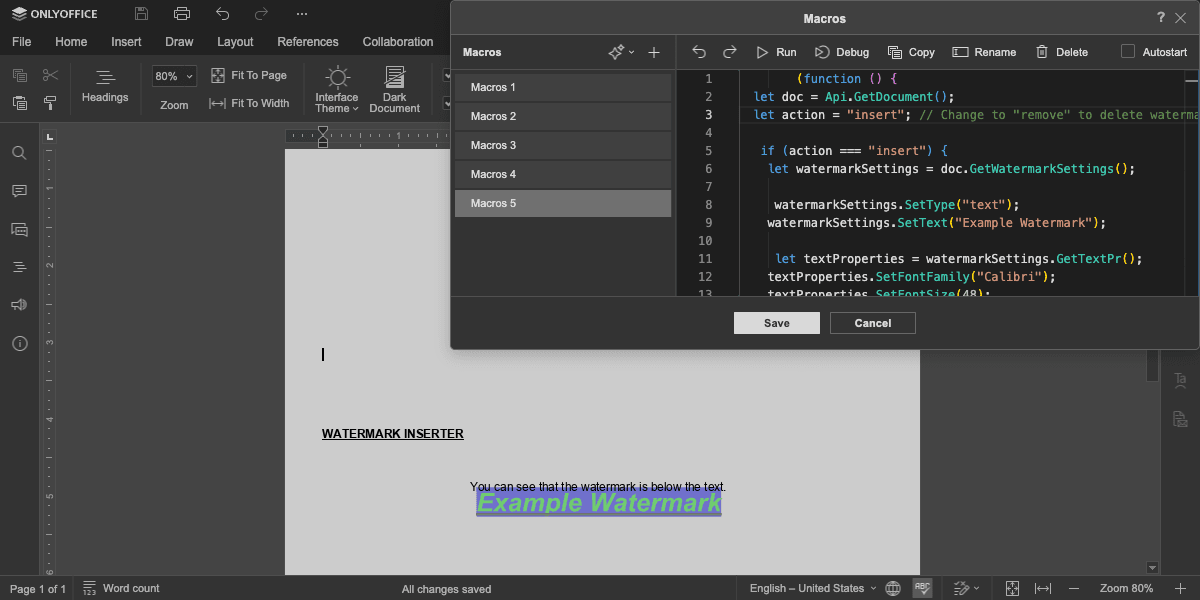Image resolution: width=1200 pixels, height=600 pixels.
Task: Click Fit To Width icon in status bar
Action: click(x=1043, y=588)
